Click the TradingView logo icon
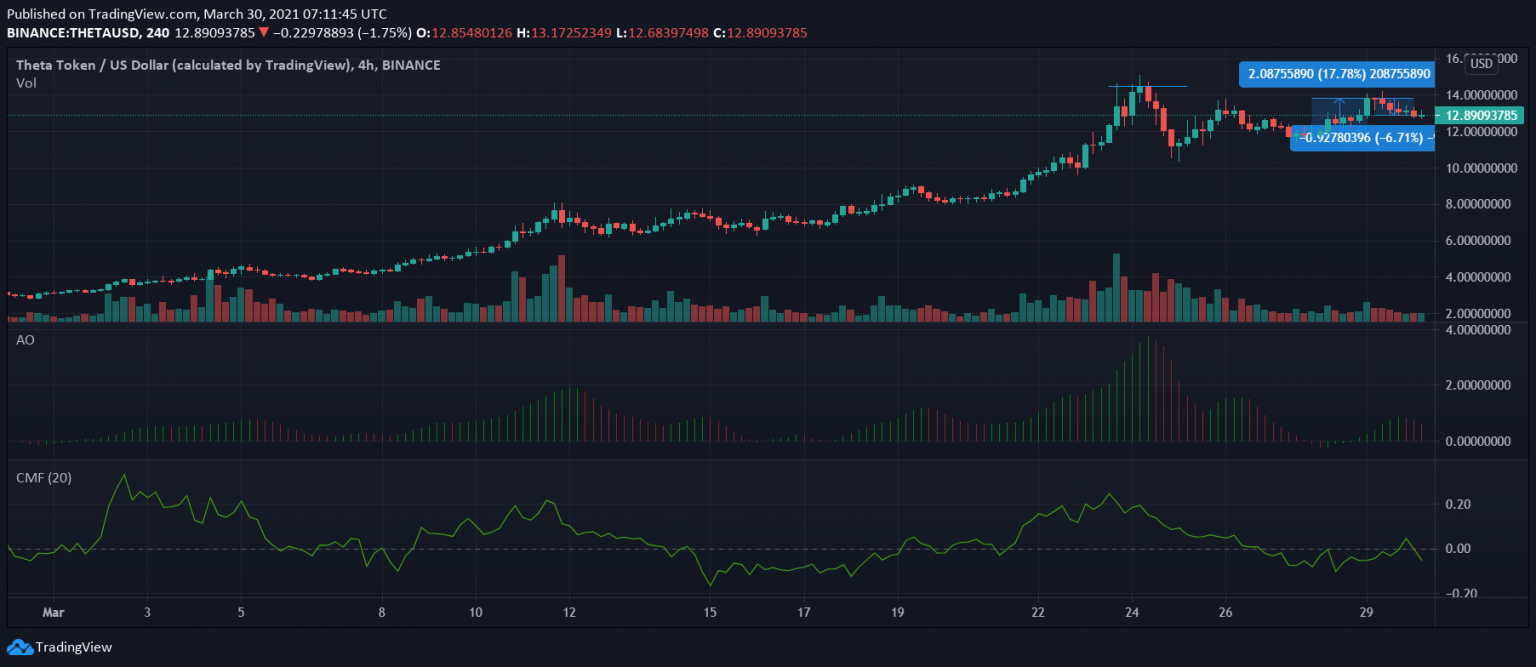Image resolution: width=1536 pixels, height=667 pixels. coord(18,647)
